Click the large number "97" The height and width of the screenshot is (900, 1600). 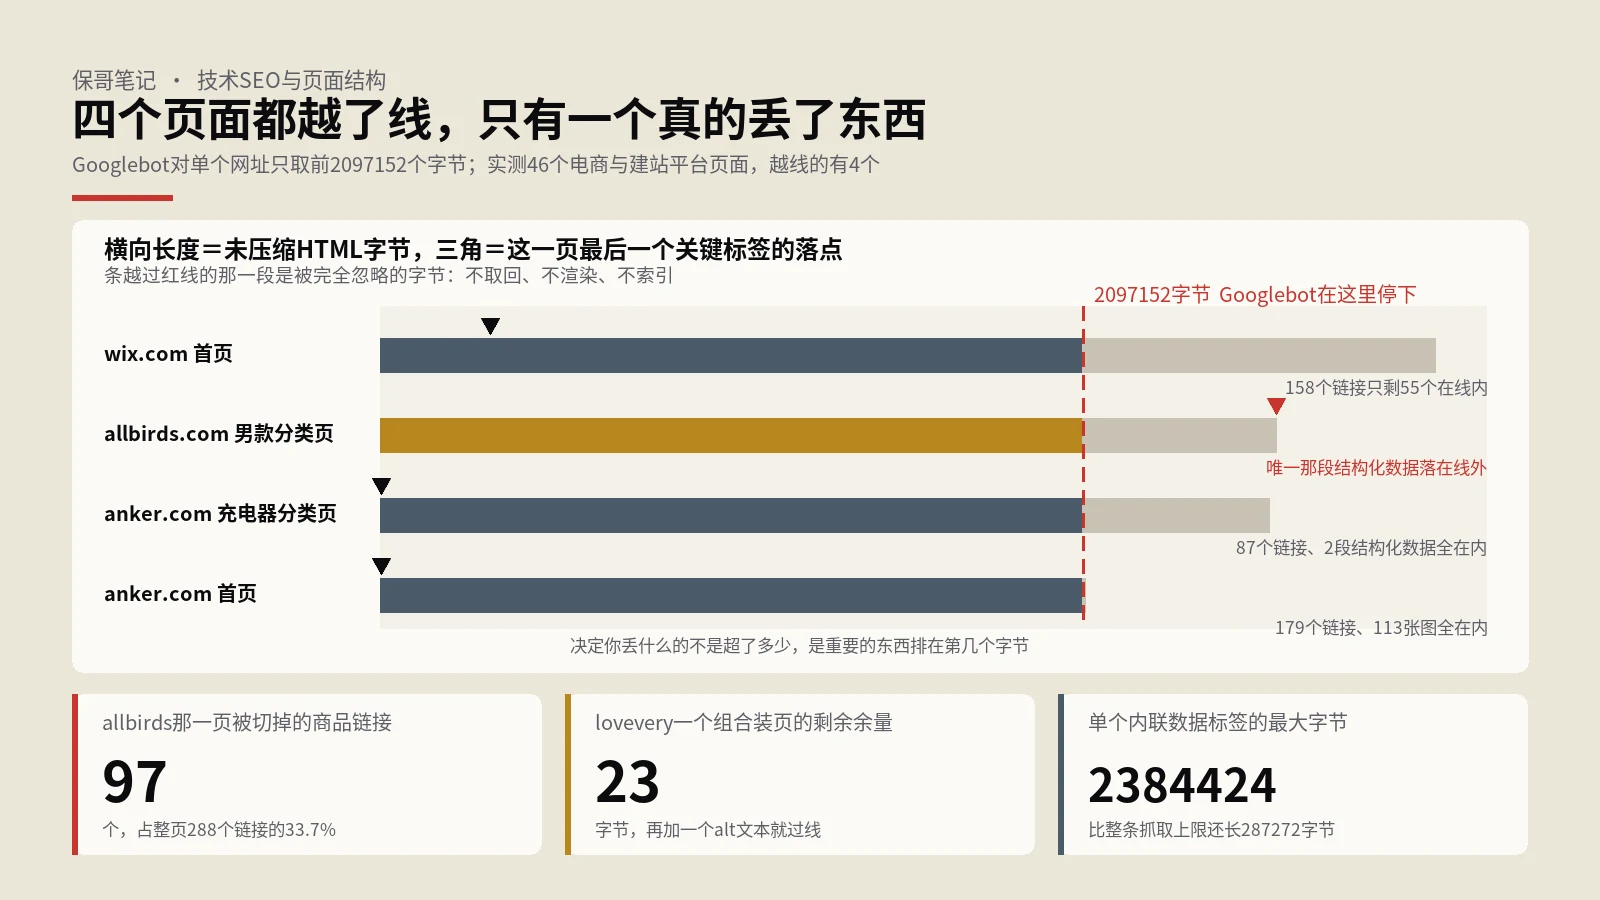(134, 782)
